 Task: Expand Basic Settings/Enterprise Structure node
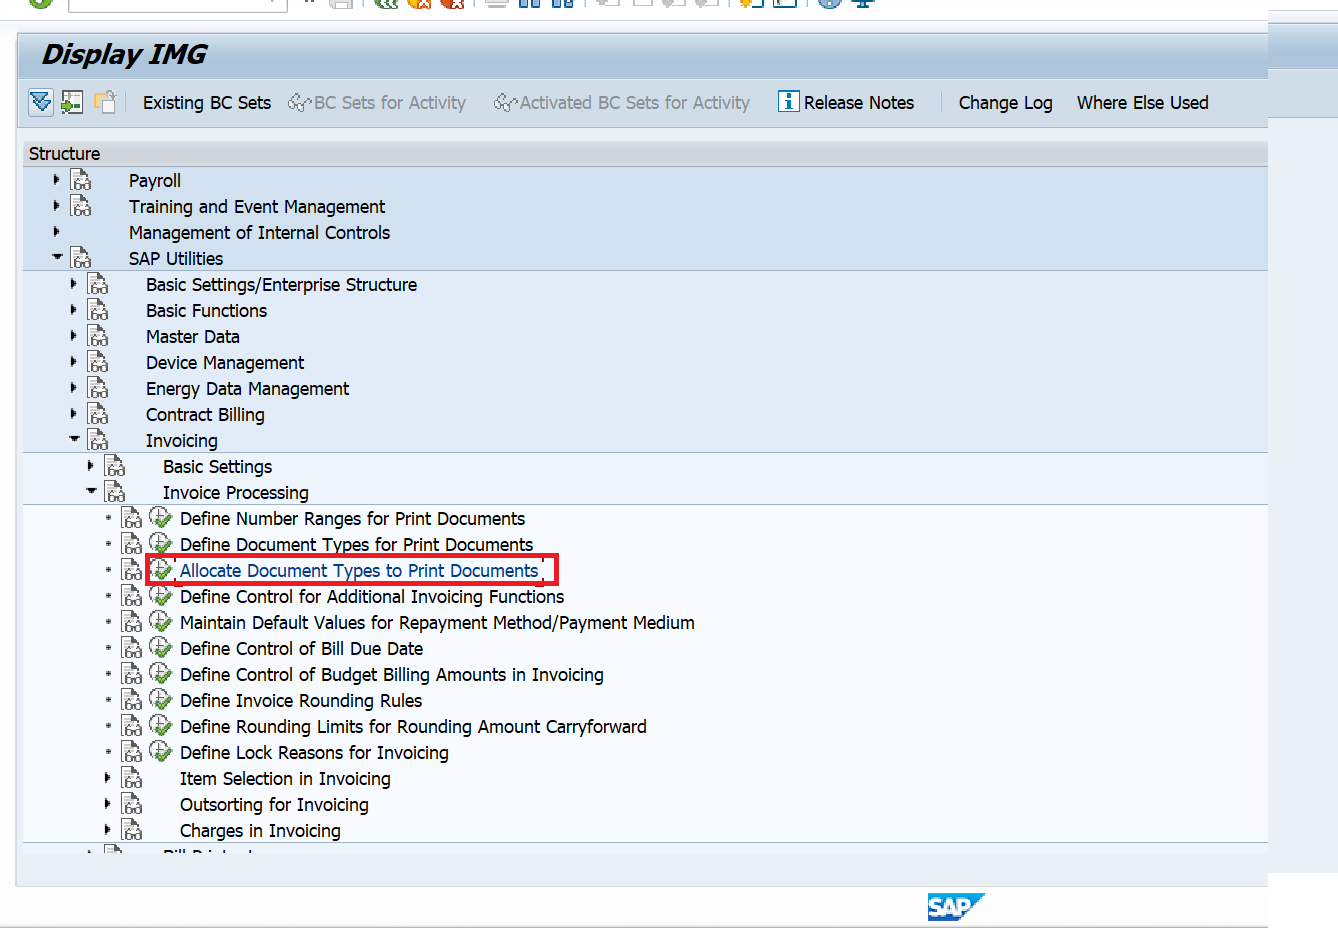click(73, 283)
